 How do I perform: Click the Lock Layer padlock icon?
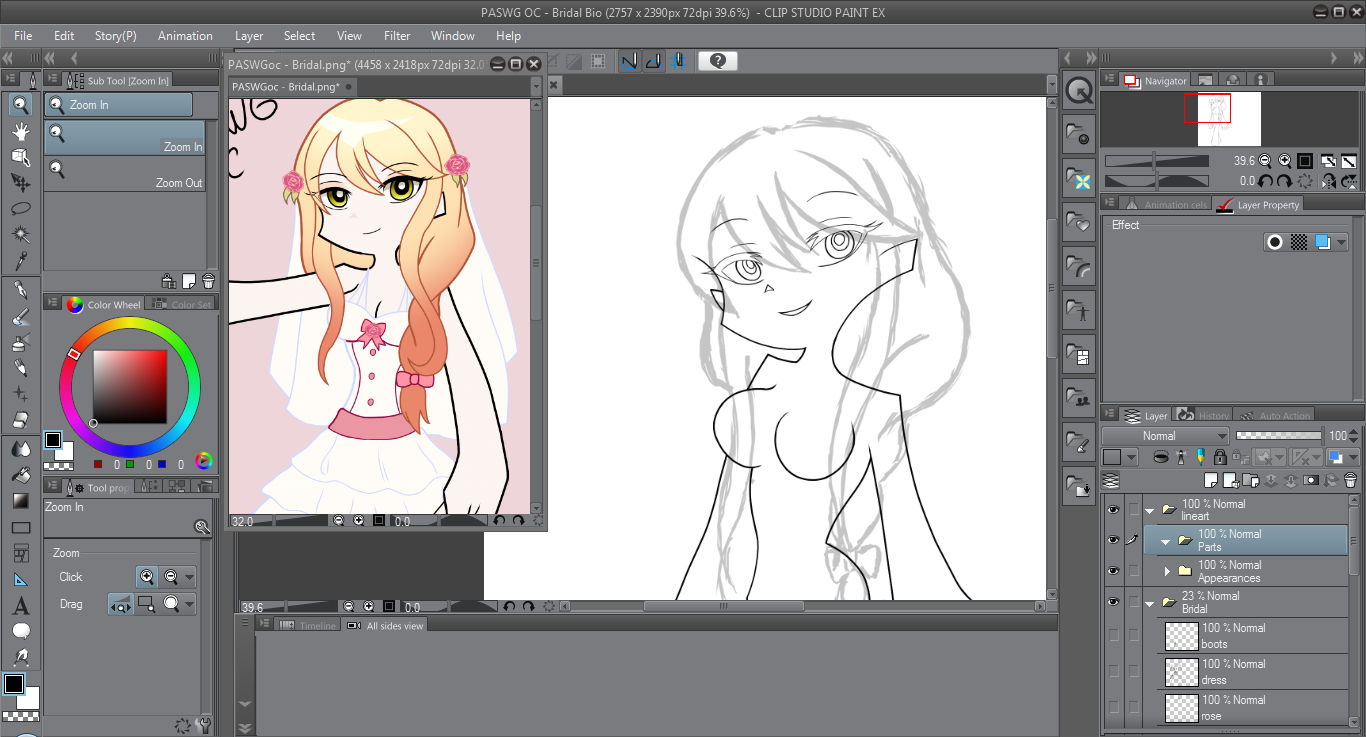tap(1220, 457)
